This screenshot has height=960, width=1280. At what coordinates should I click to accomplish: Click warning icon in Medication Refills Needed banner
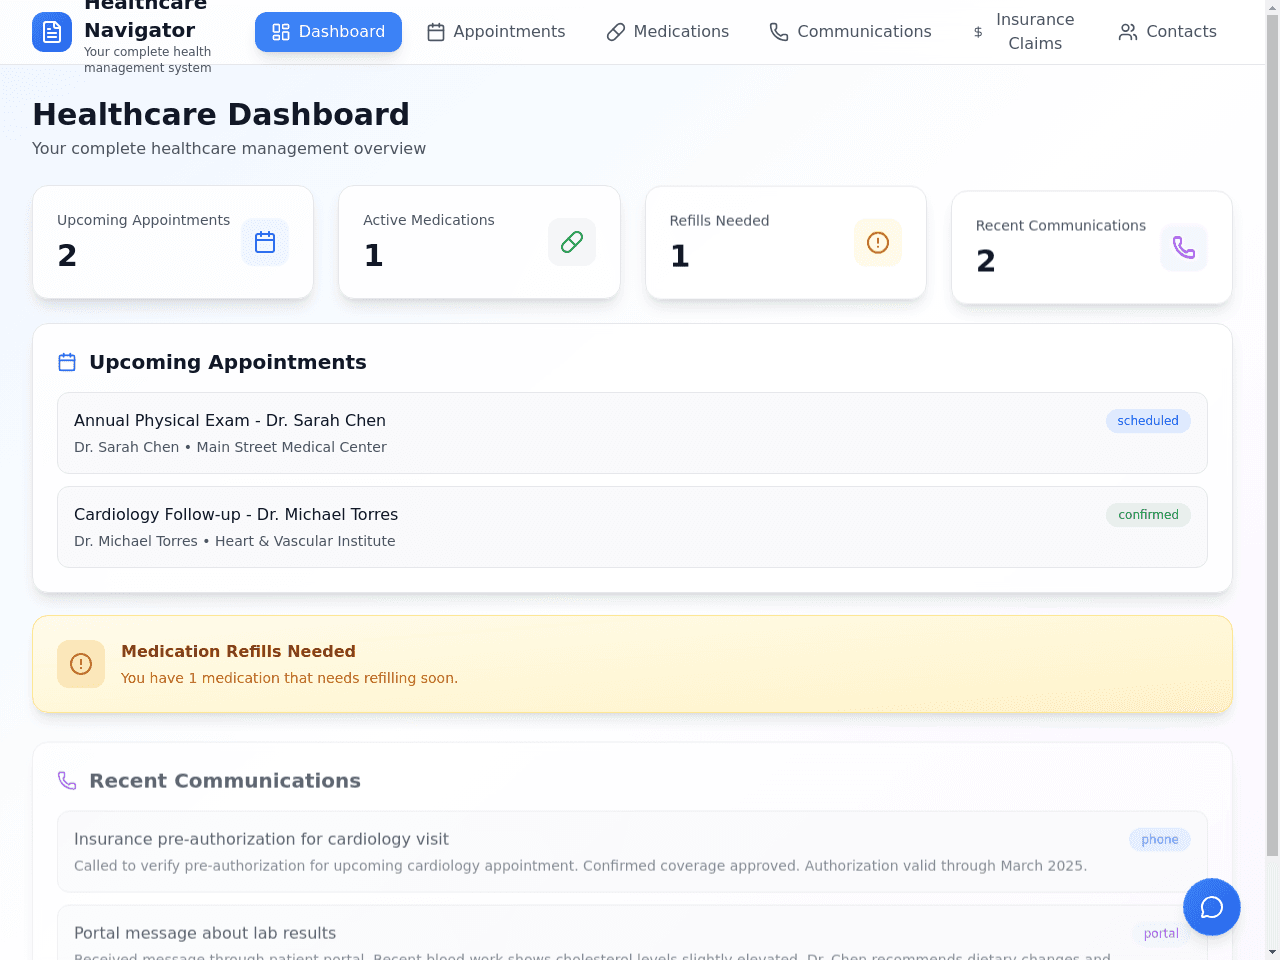(x=81, y=664)
